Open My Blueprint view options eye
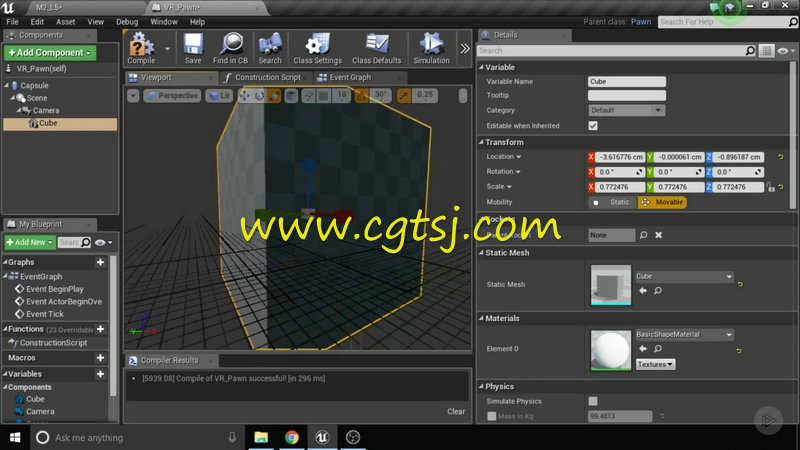 (x=104, y=242)
